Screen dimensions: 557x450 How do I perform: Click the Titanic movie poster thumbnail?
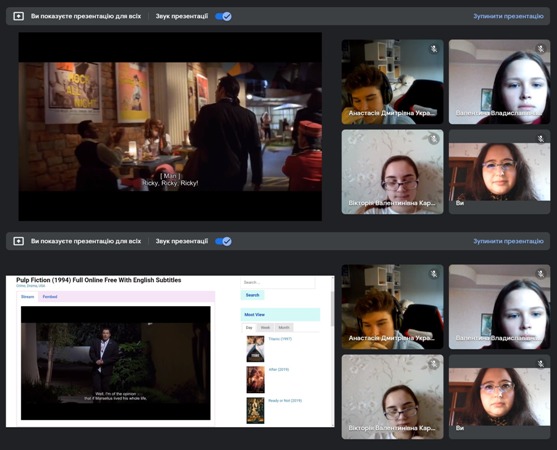(255, 349)
